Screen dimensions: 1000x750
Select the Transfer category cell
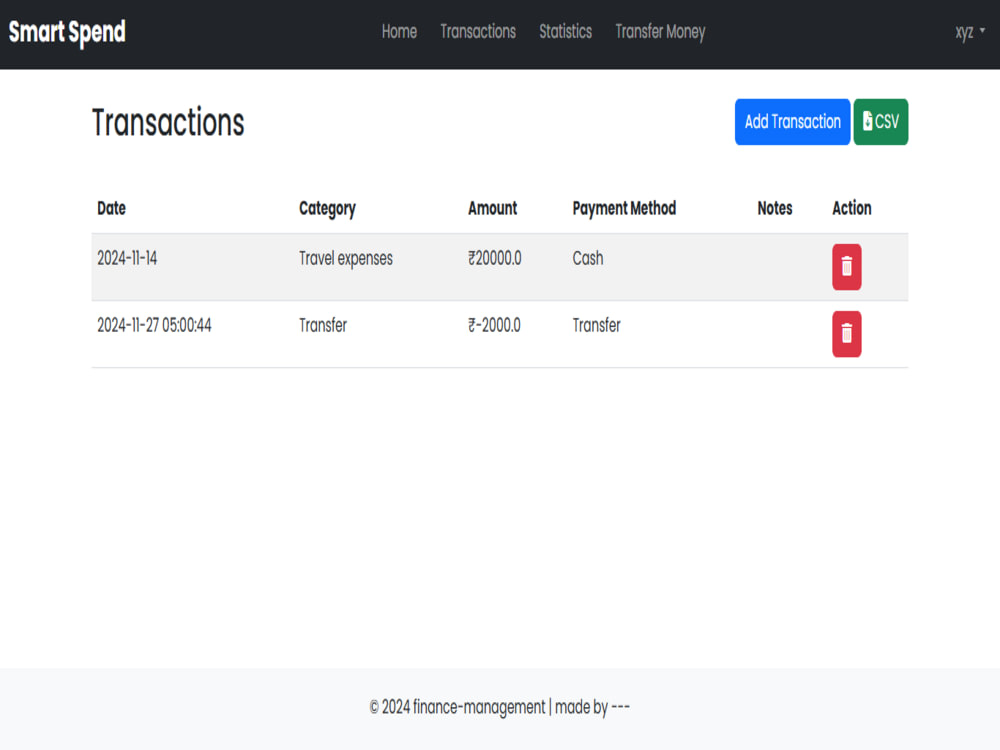coord(323,325)
